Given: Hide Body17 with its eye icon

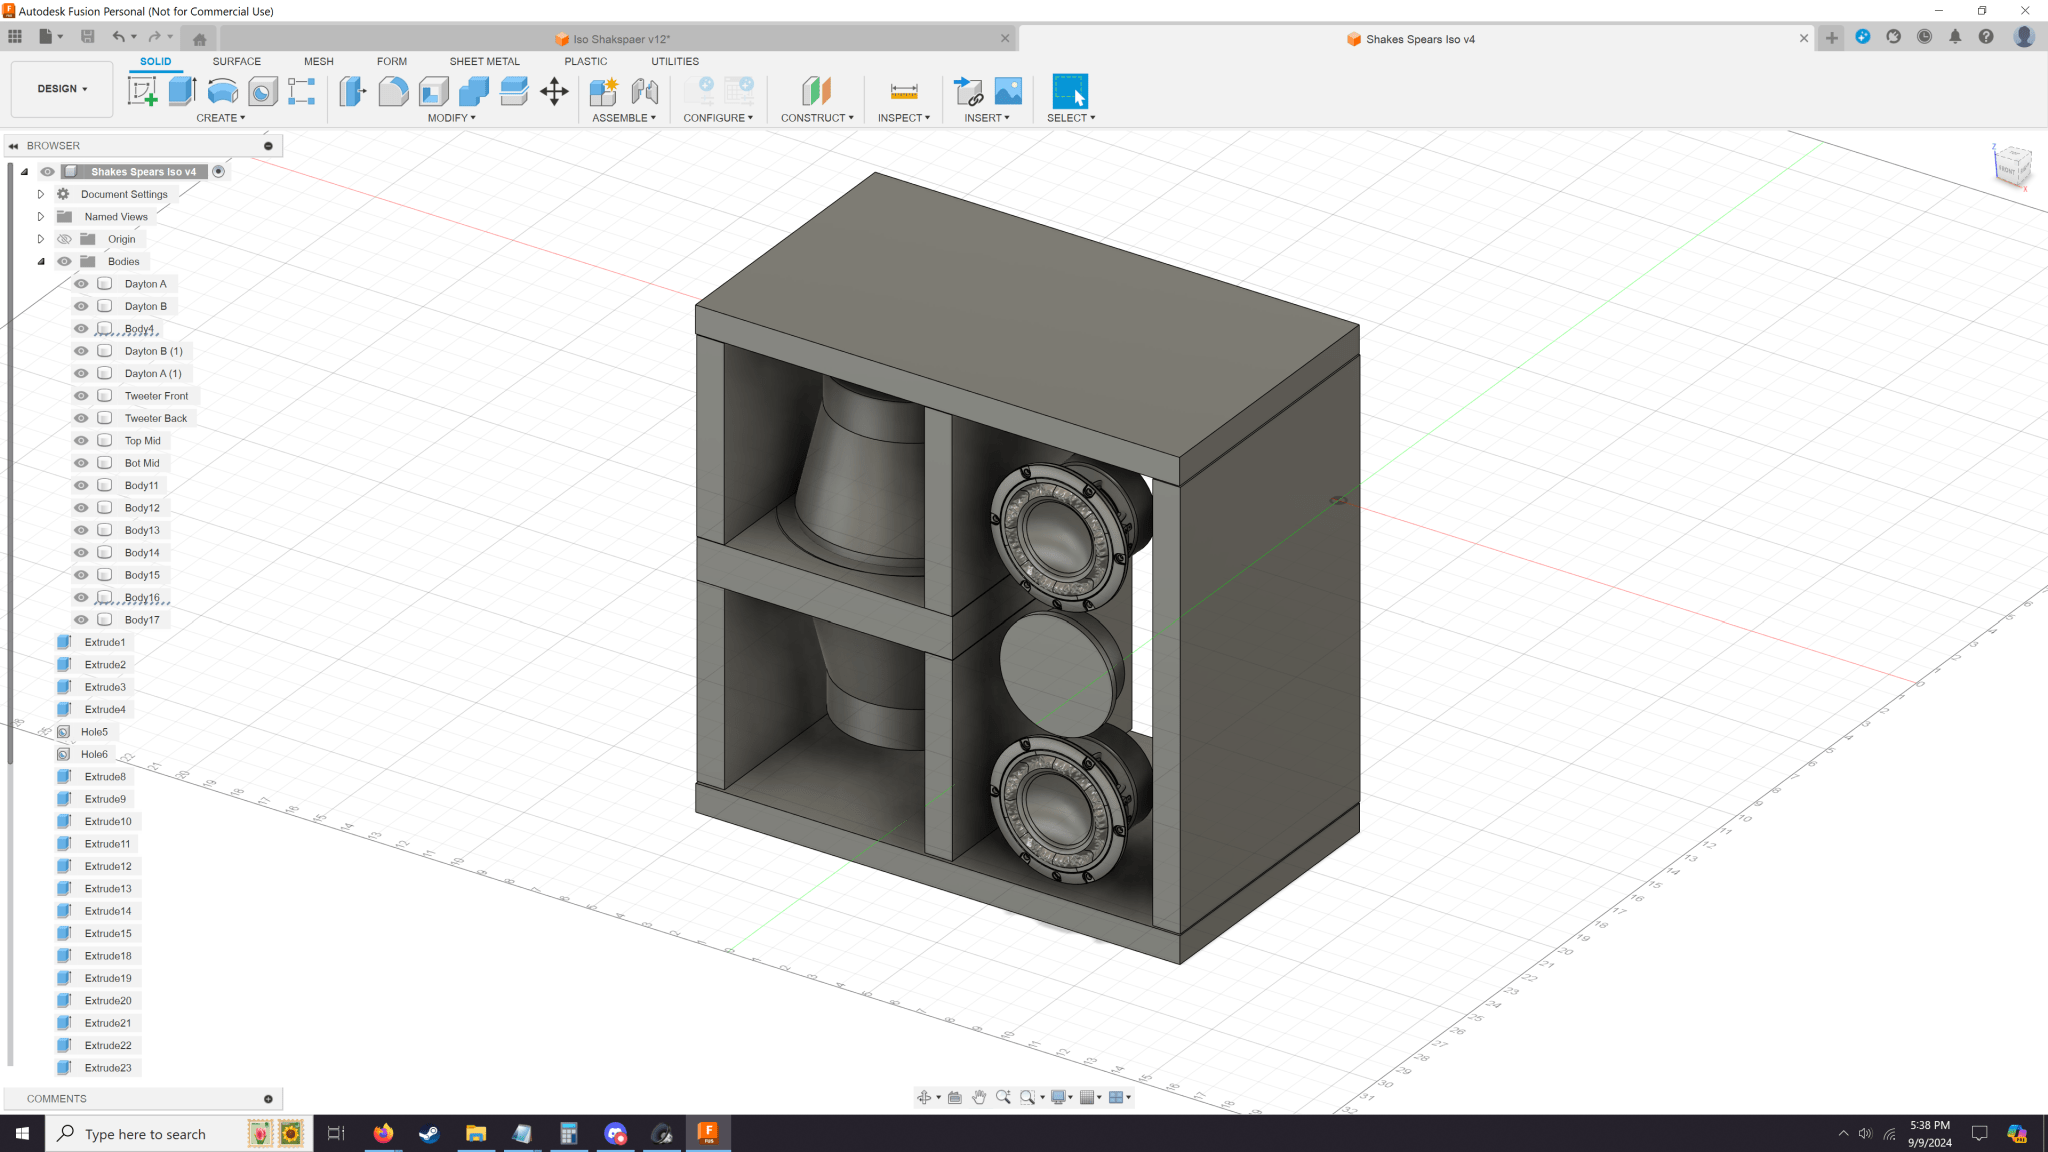Looking at the screenshot, I should [x=82, y=620].
